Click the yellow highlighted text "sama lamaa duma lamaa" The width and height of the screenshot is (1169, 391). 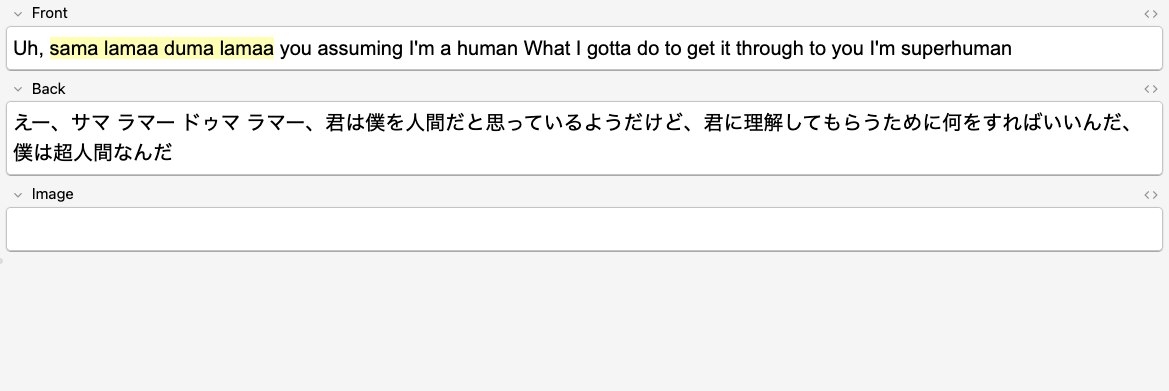tap(162, 49)
